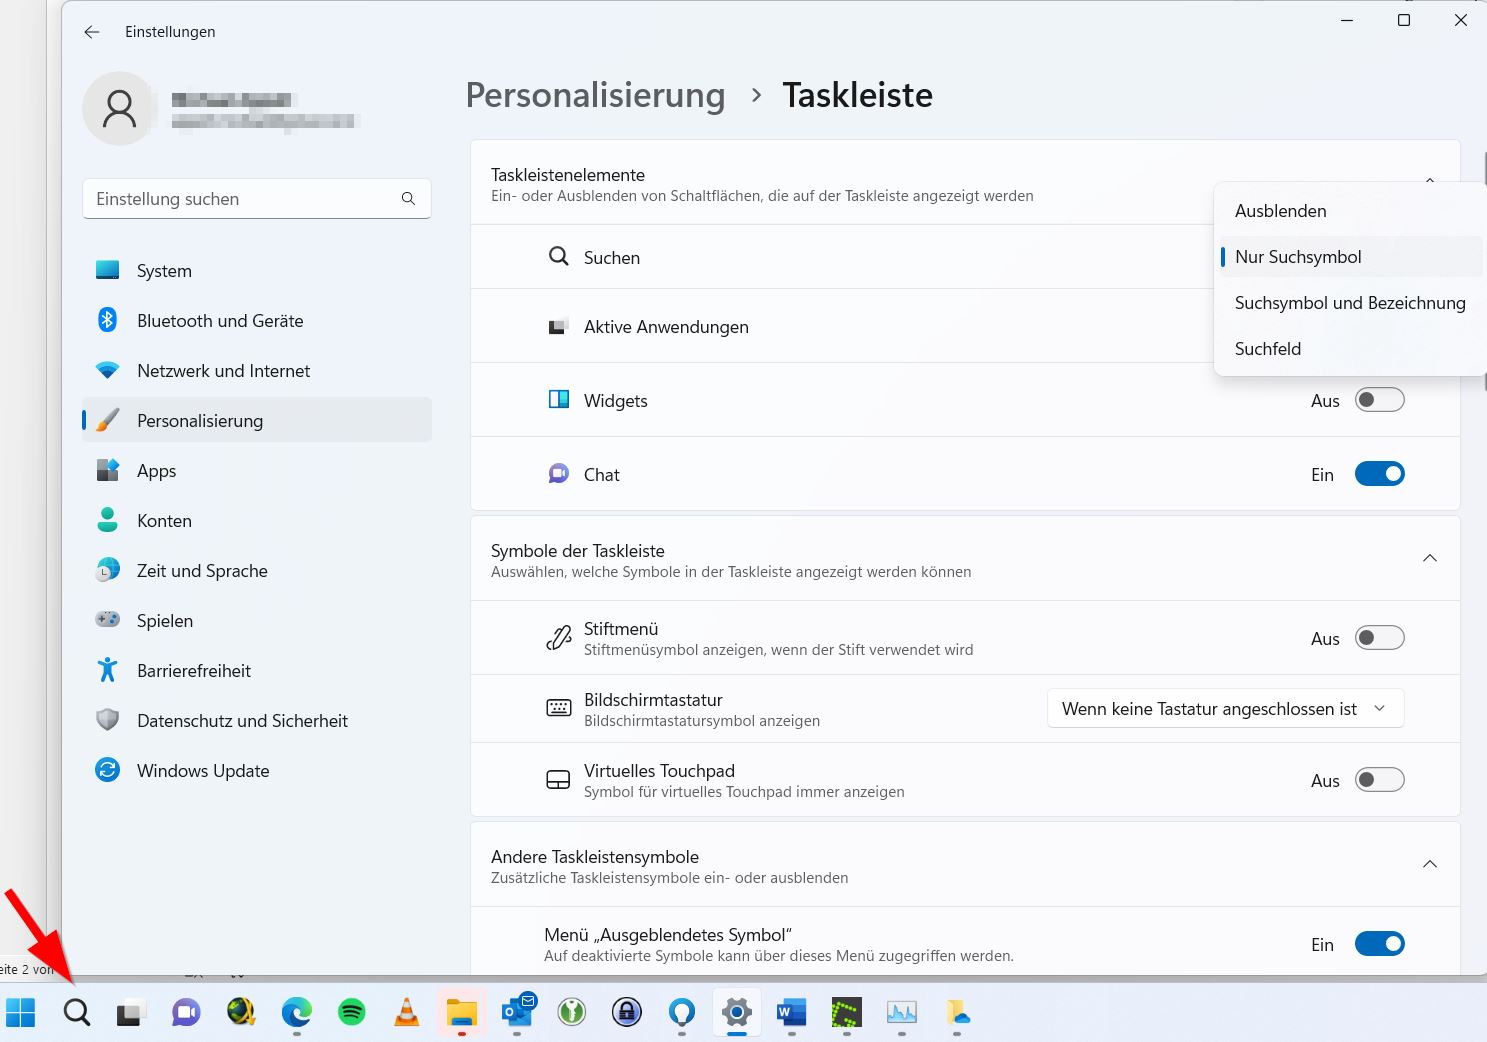This screenshot has width=1487, height=1042.
Task: Open Task View from the taskbar
Action: coord(131,1013)
